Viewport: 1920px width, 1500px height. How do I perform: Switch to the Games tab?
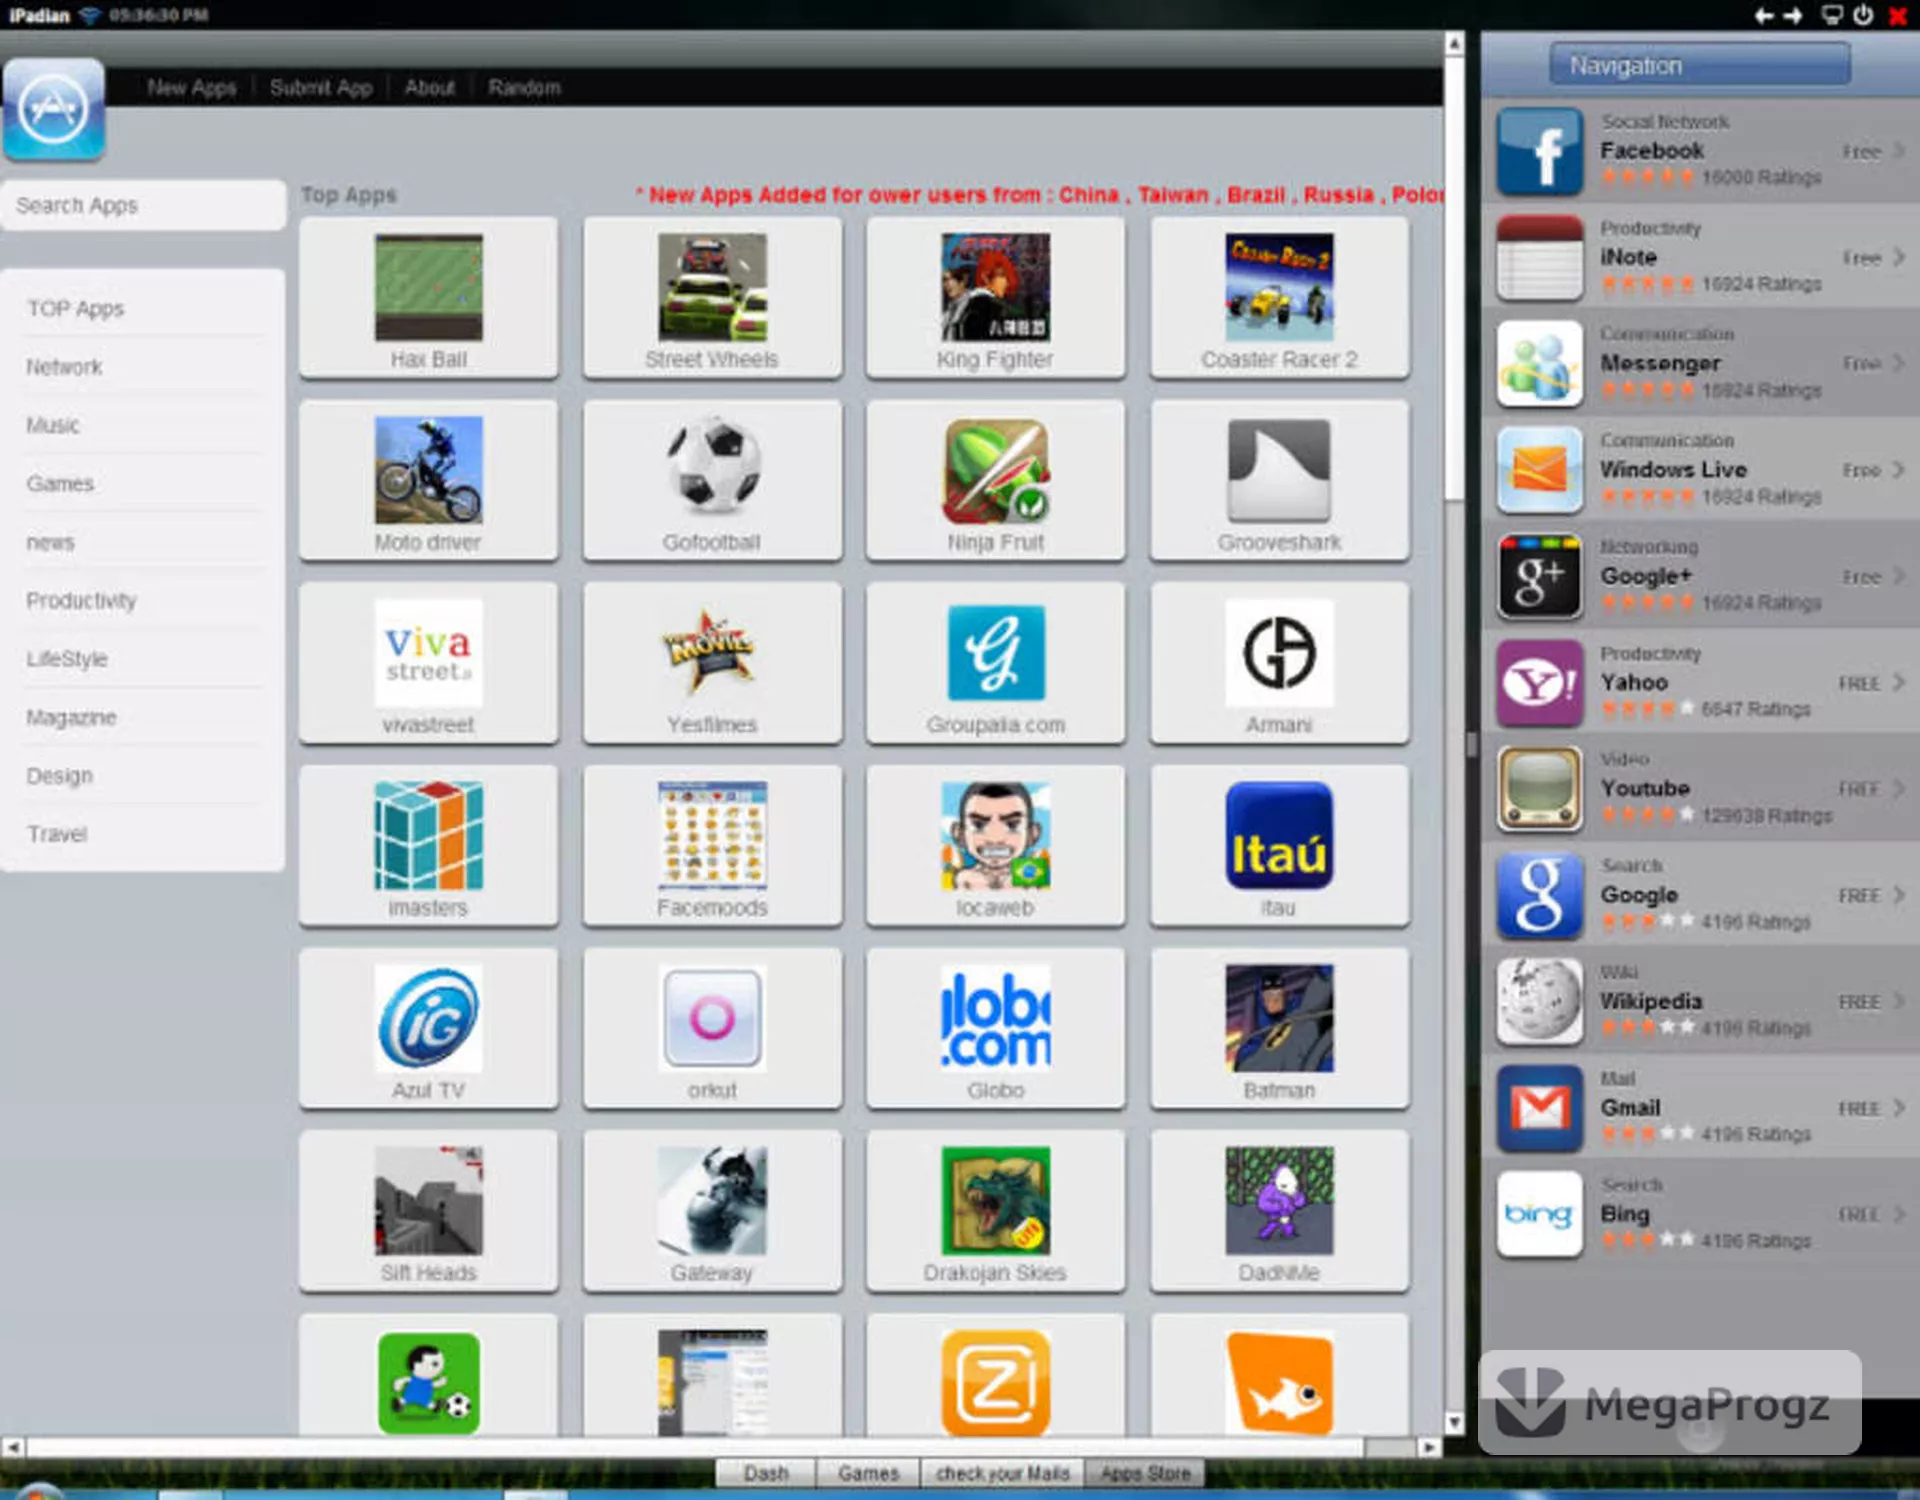click(868, 1473)
